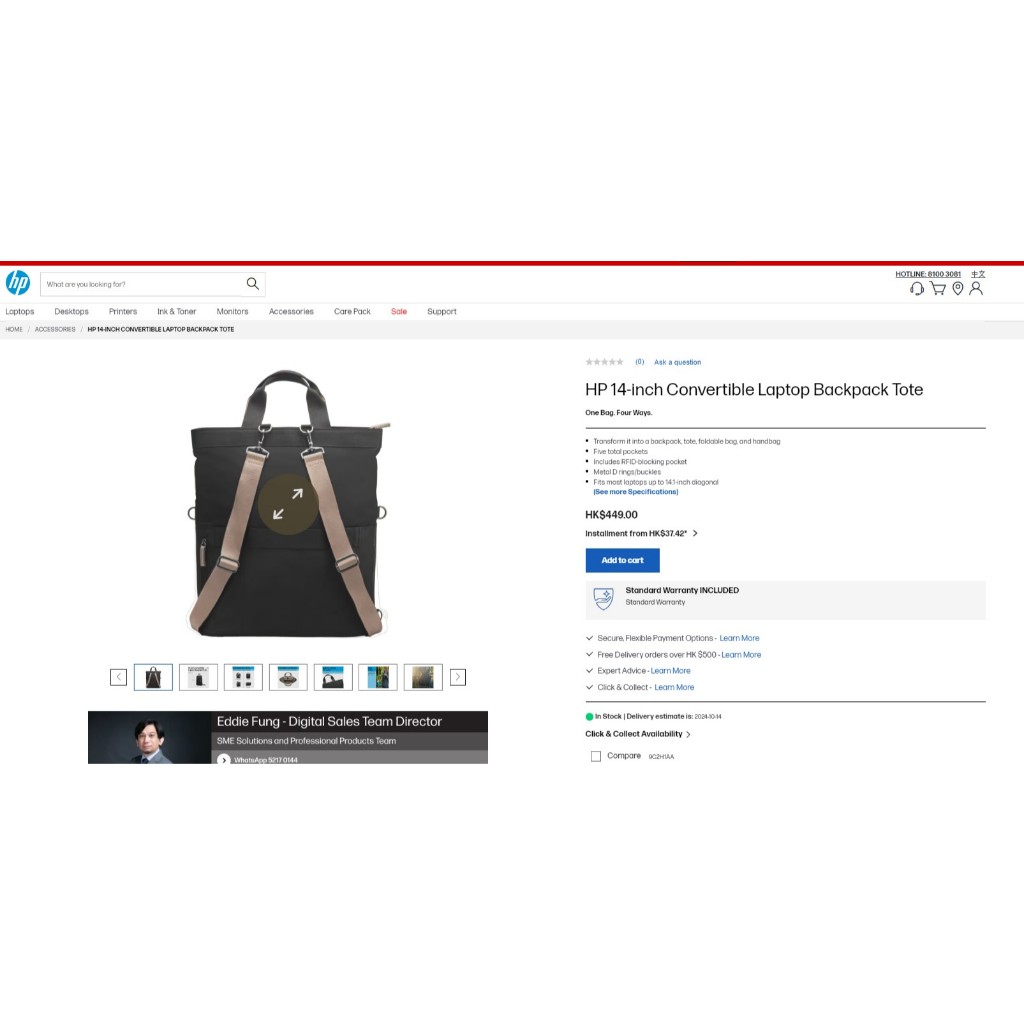Image resolution: width=1024 pixels, height=1024 pixels.
Task: Open the headset support icon
Action: coord(917,289)
